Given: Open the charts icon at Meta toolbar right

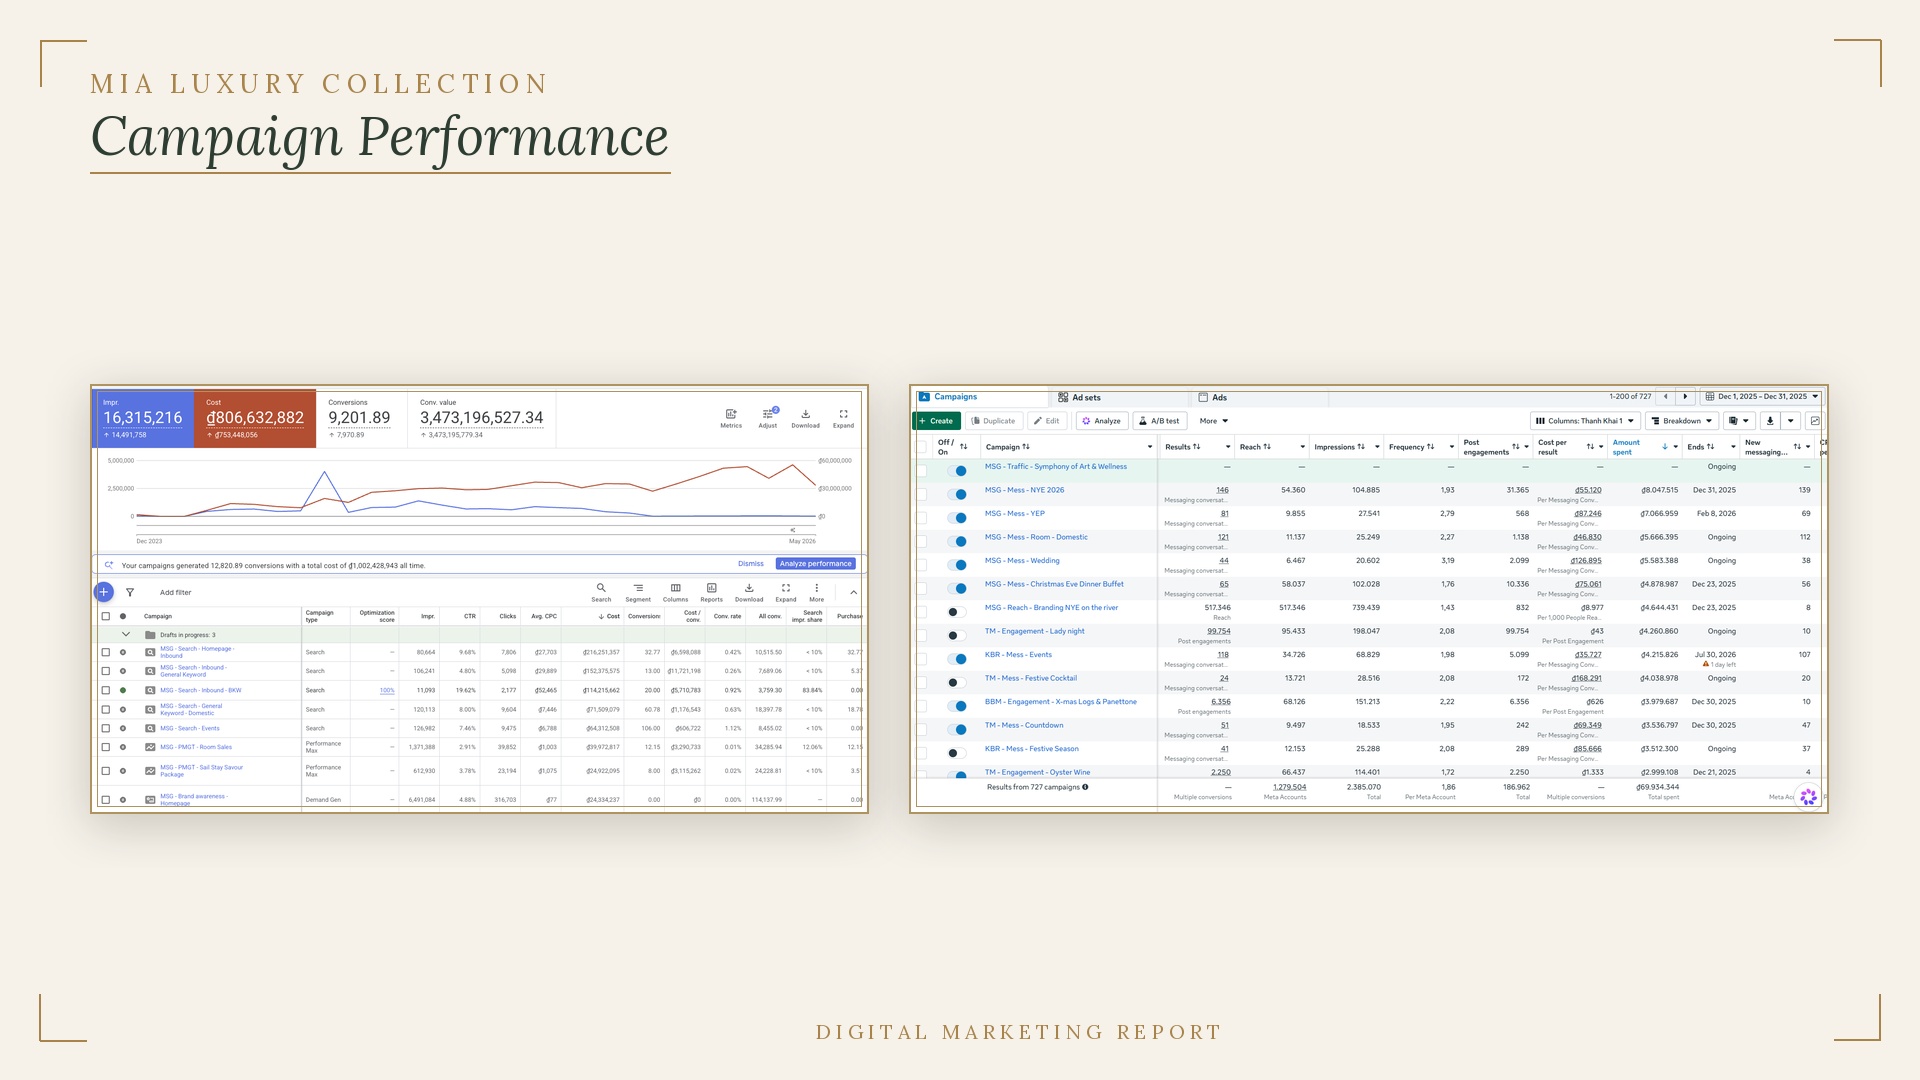Looking at the screenshot, I should tap(1815, 421).
